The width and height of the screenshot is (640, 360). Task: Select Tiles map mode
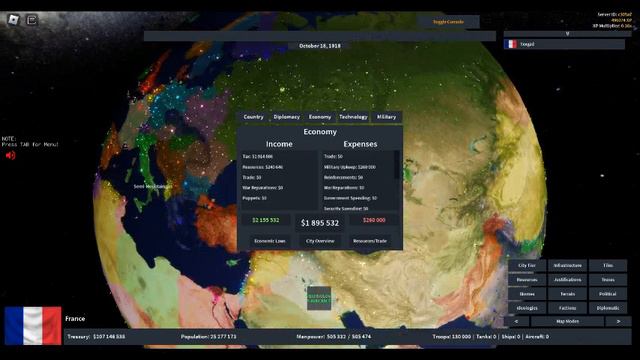coord(608,265)
